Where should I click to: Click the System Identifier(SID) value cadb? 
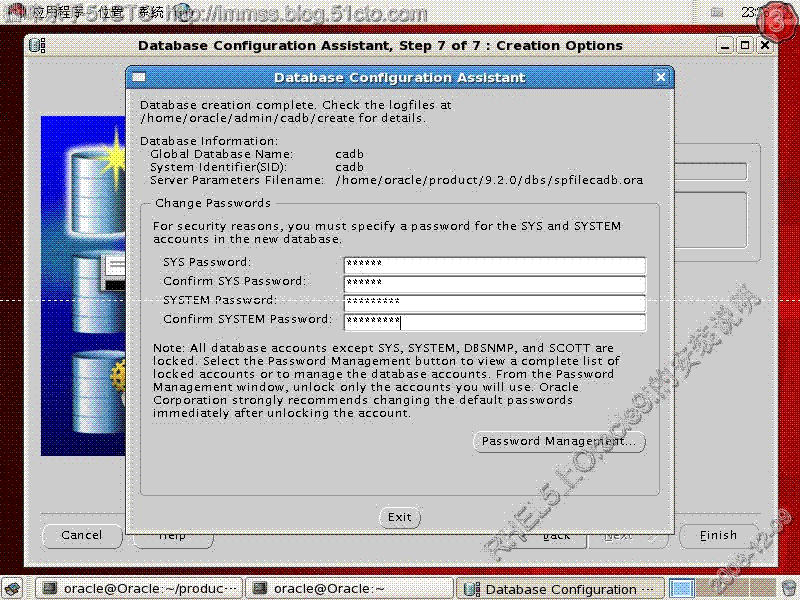click(x=349, y=167)
